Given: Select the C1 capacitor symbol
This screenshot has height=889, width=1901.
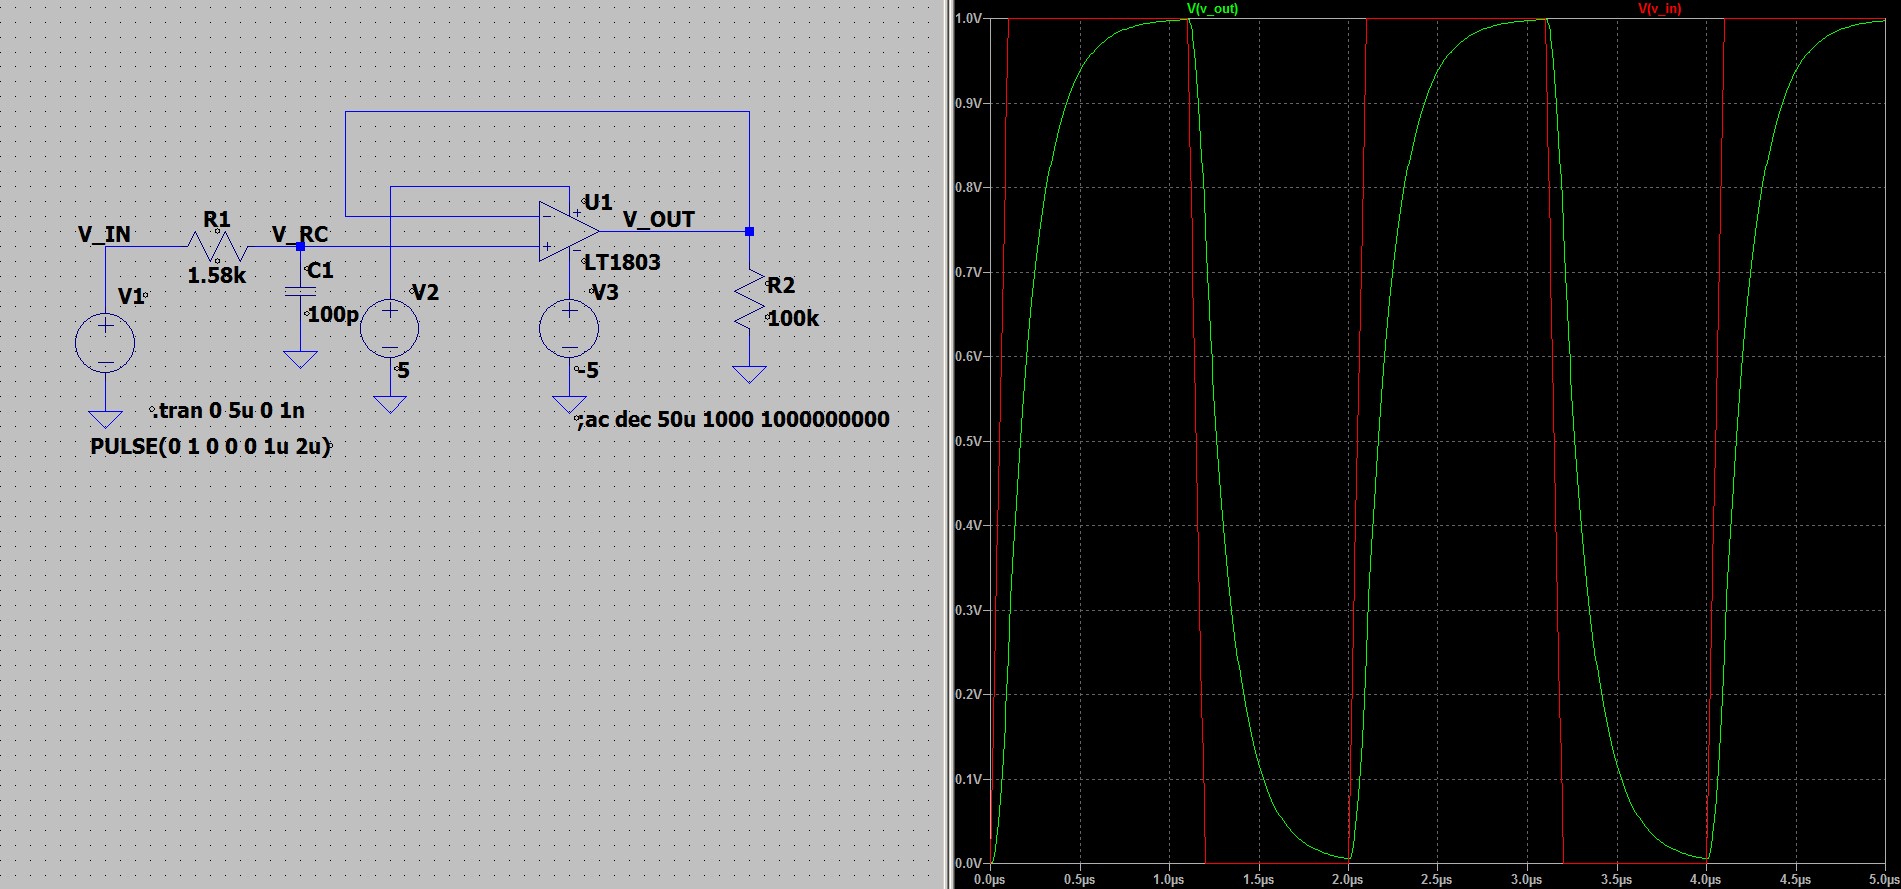Looking at the screenshot, I should click(300, 291).
